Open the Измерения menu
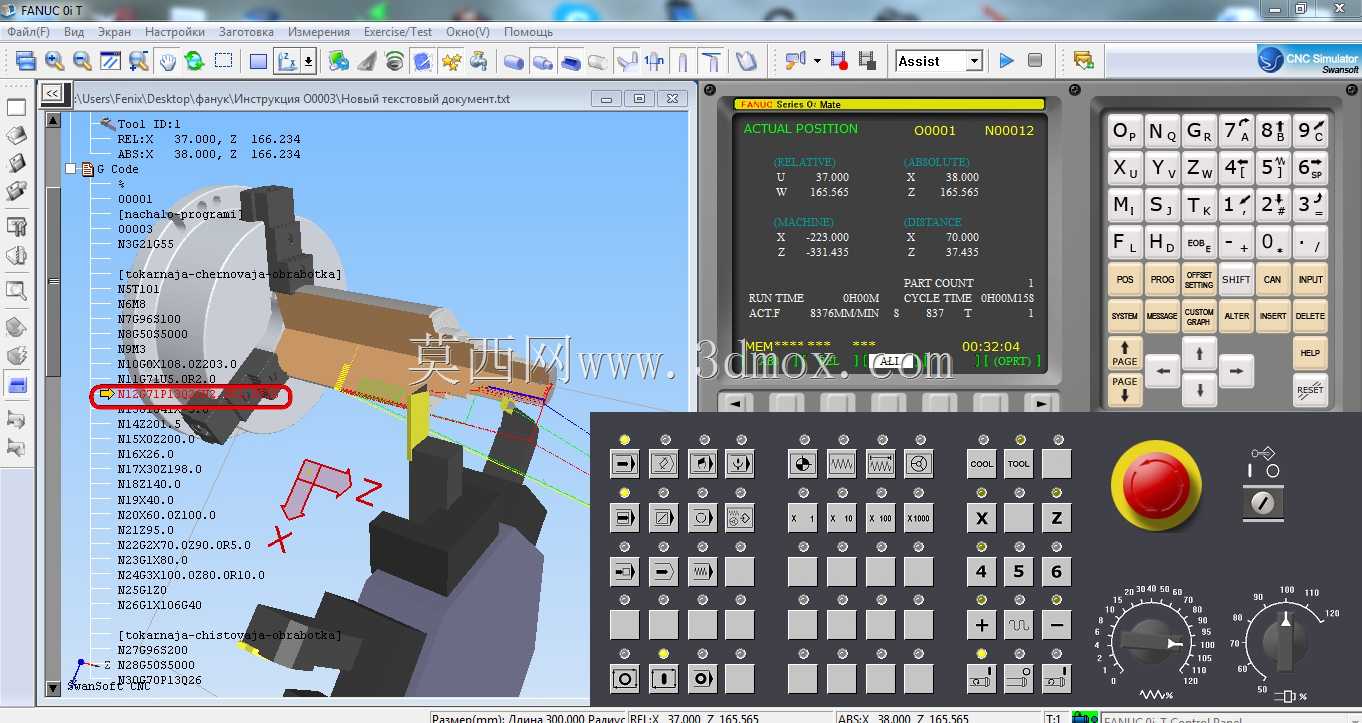 tap(319, 32)
